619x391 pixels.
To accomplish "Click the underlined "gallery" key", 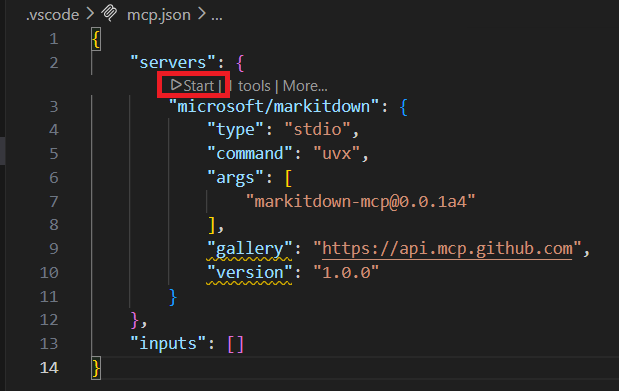I will coord(250,249).
